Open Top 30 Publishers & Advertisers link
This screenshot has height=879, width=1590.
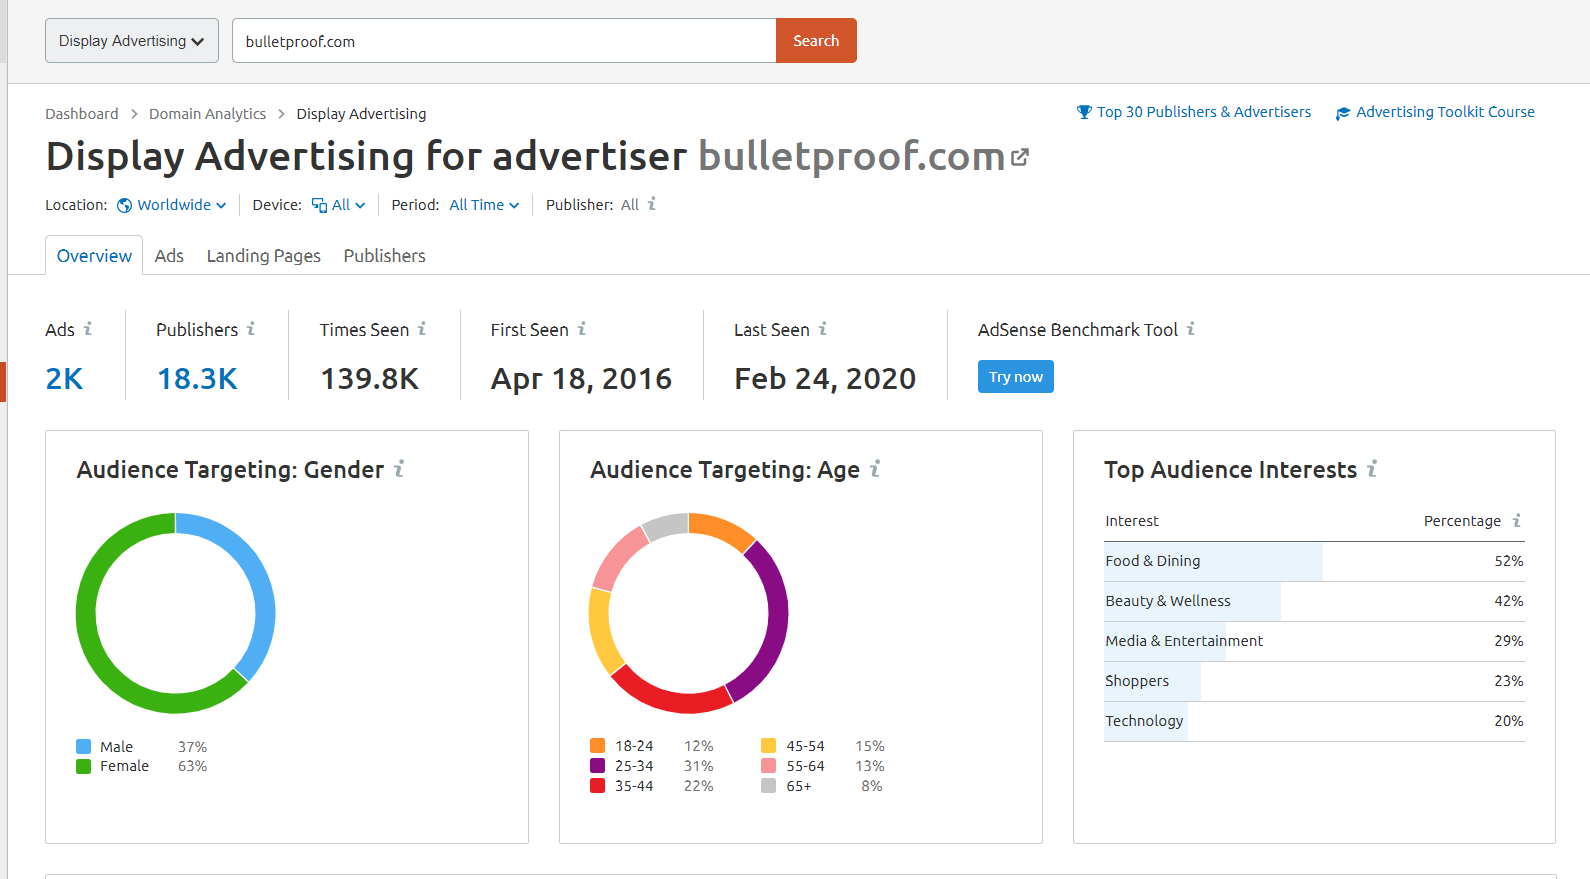(x=1204, y=112)
